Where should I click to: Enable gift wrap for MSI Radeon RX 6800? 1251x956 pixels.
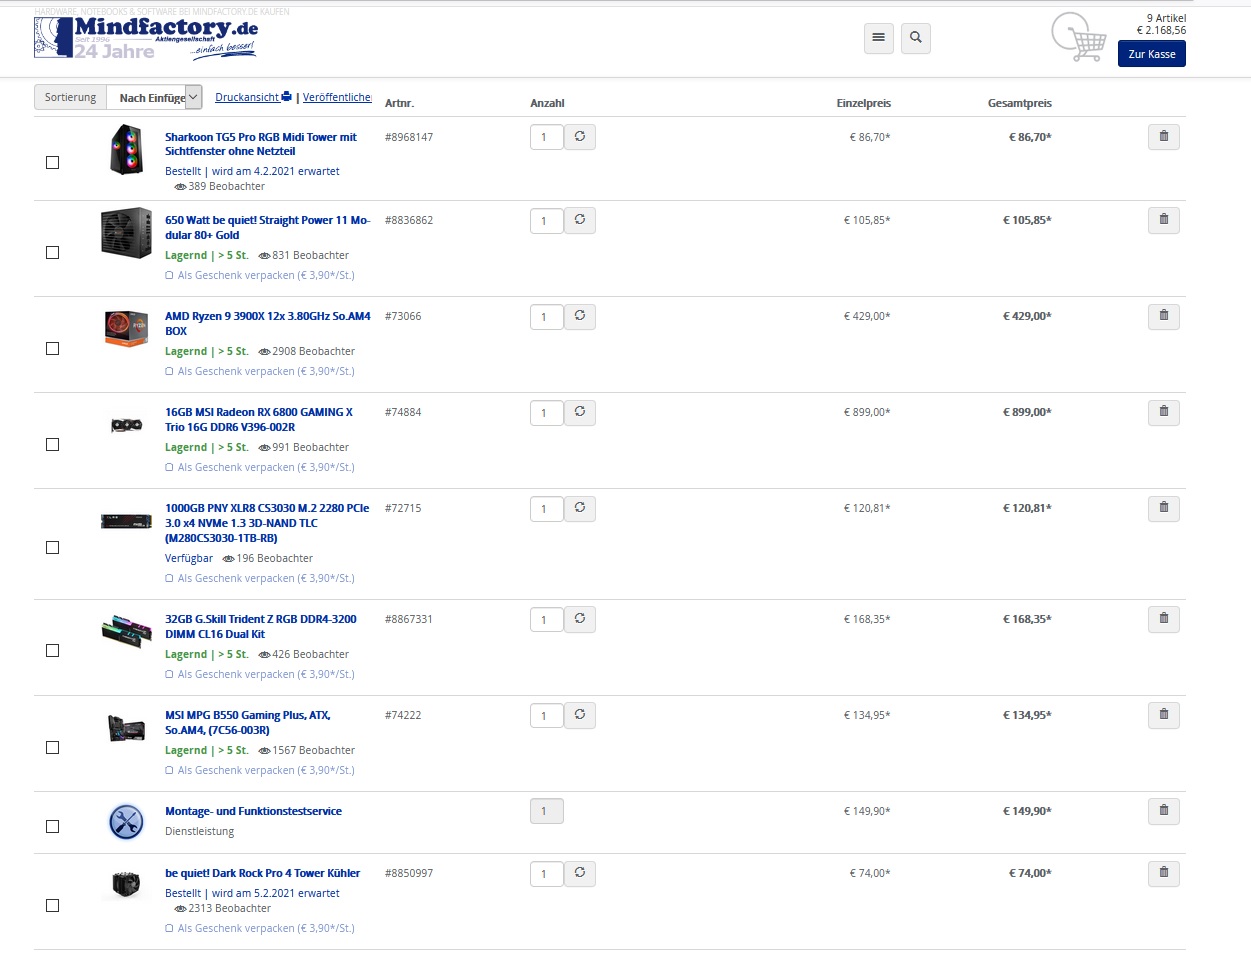click(x=169, y=467)
